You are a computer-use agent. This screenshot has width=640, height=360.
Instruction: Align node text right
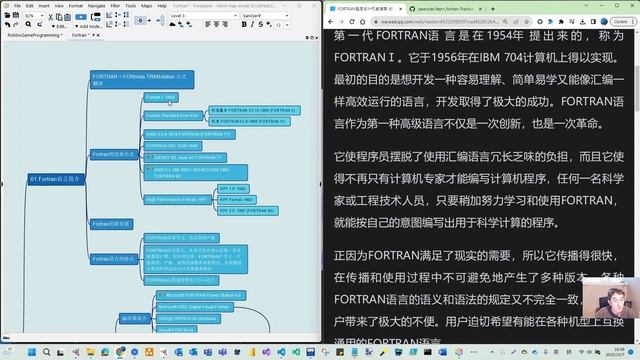[225, 24]
